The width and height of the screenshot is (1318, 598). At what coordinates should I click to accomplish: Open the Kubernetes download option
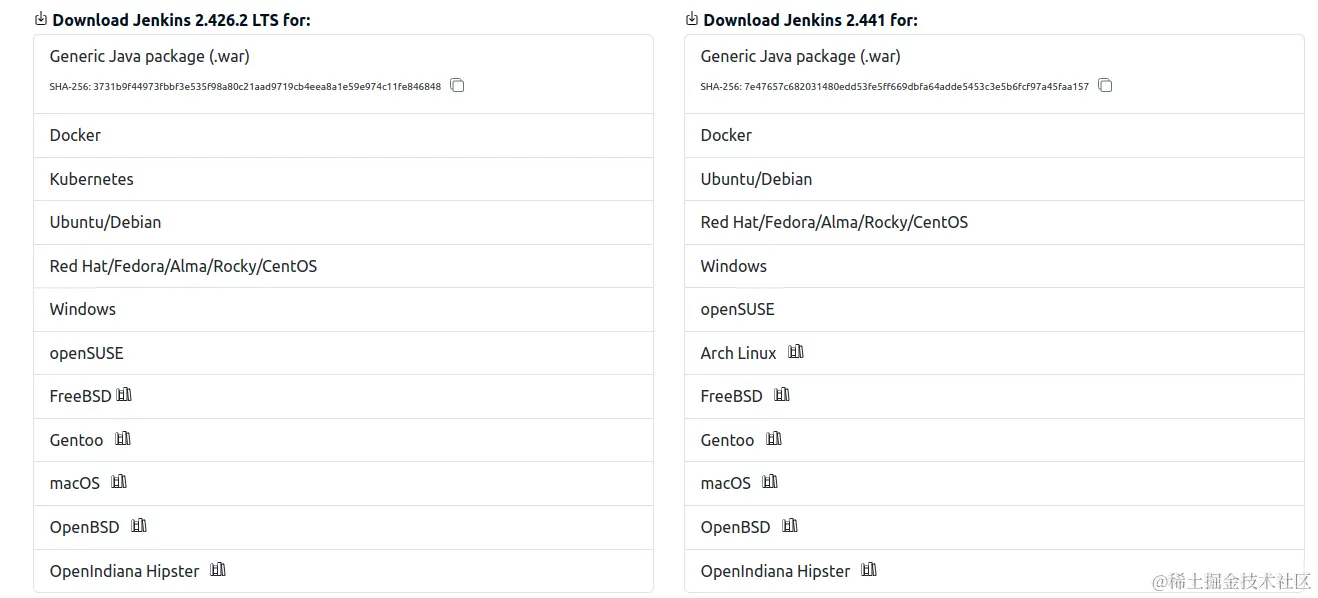click(343, 179)
